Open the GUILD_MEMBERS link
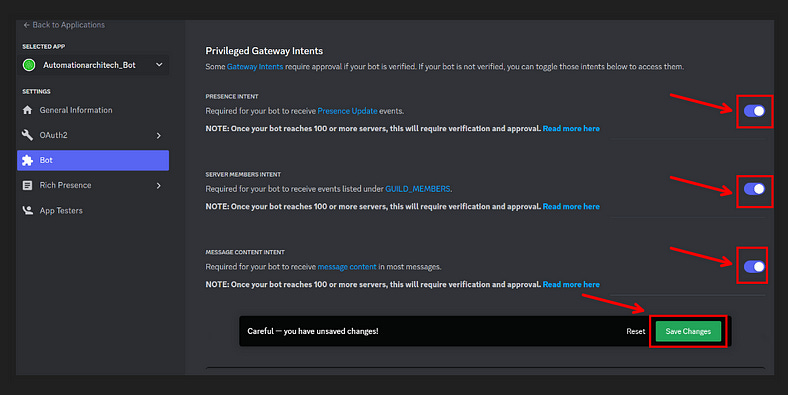788x395 pixels. pos(418,189)
